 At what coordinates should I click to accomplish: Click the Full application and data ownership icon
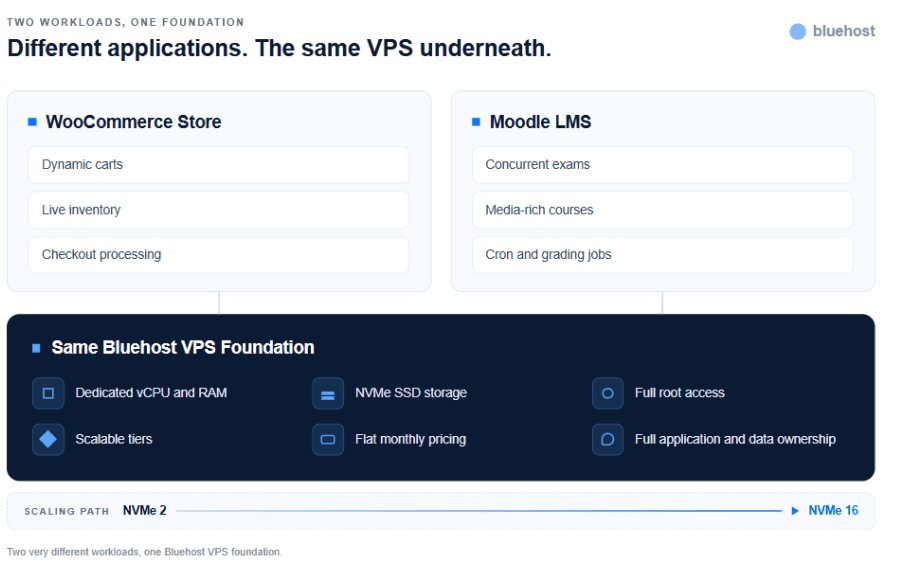608,439
